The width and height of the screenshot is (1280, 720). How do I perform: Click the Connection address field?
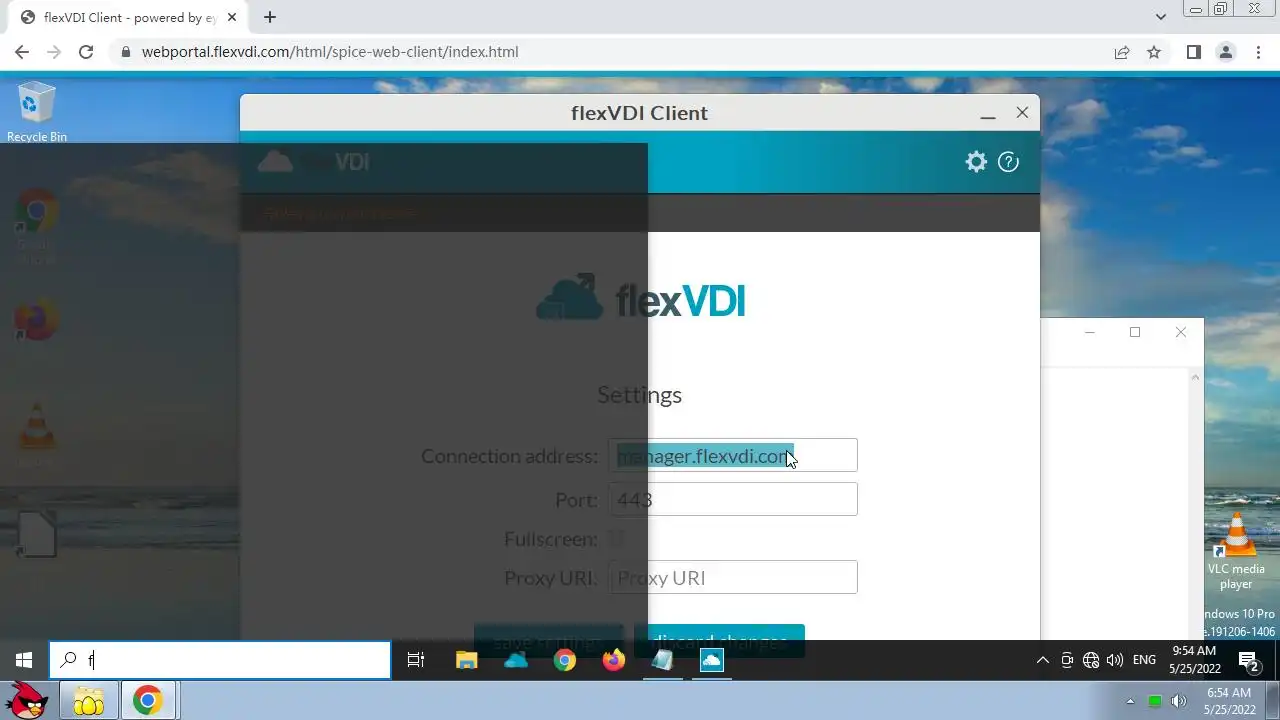tap(733, 455)
